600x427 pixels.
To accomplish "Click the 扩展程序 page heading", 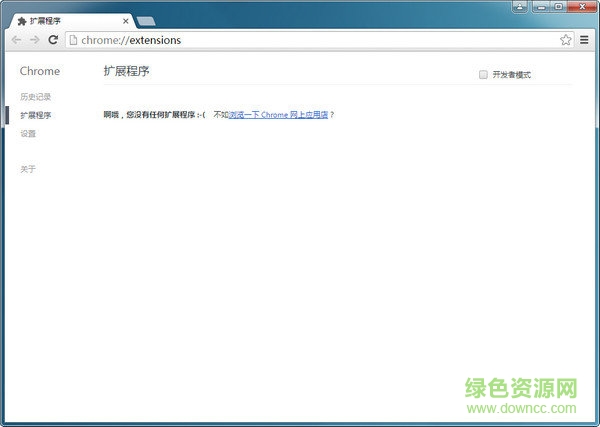I will tap(126, 71).
